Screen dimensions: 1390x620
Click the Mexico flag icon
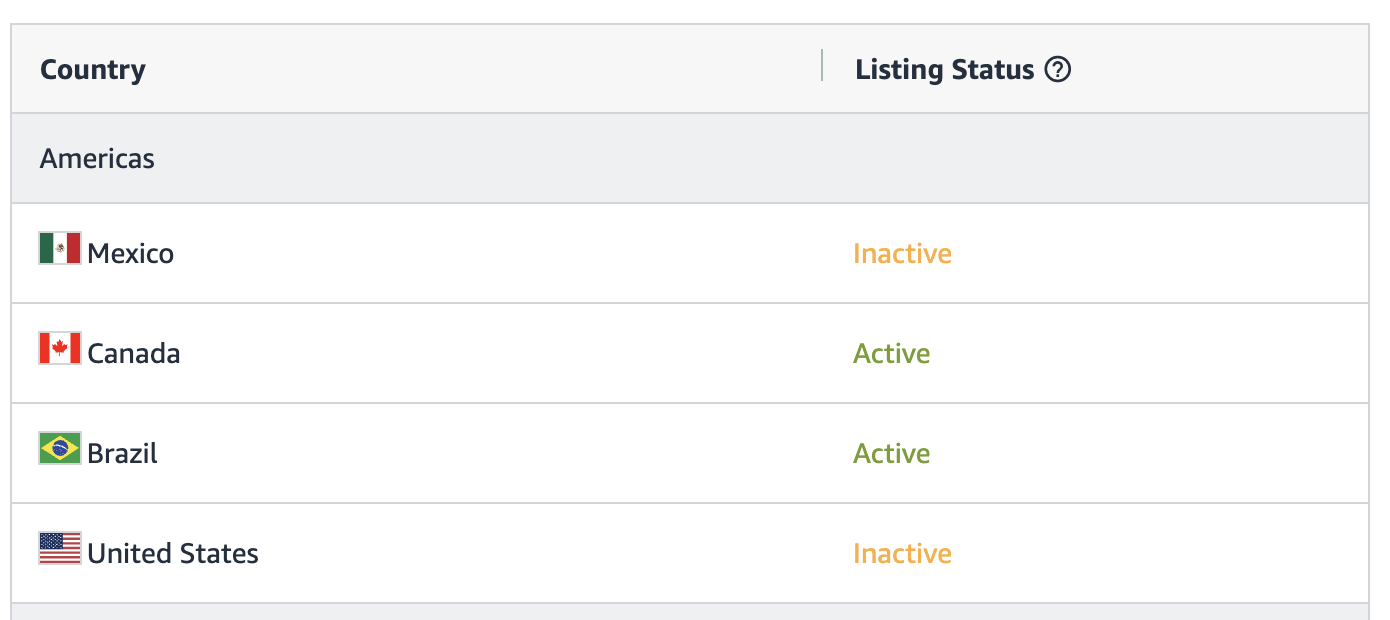[x=60, y=248]
